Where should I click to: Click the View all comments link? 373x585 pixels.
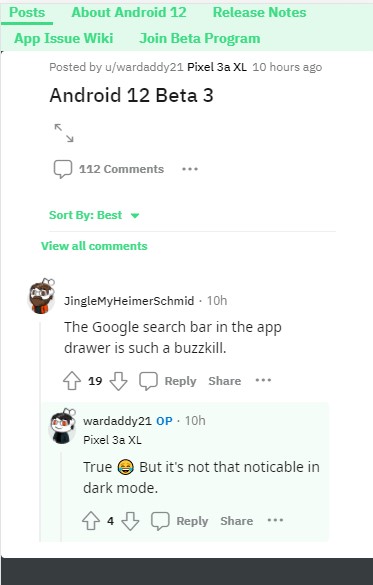[94, 246]
